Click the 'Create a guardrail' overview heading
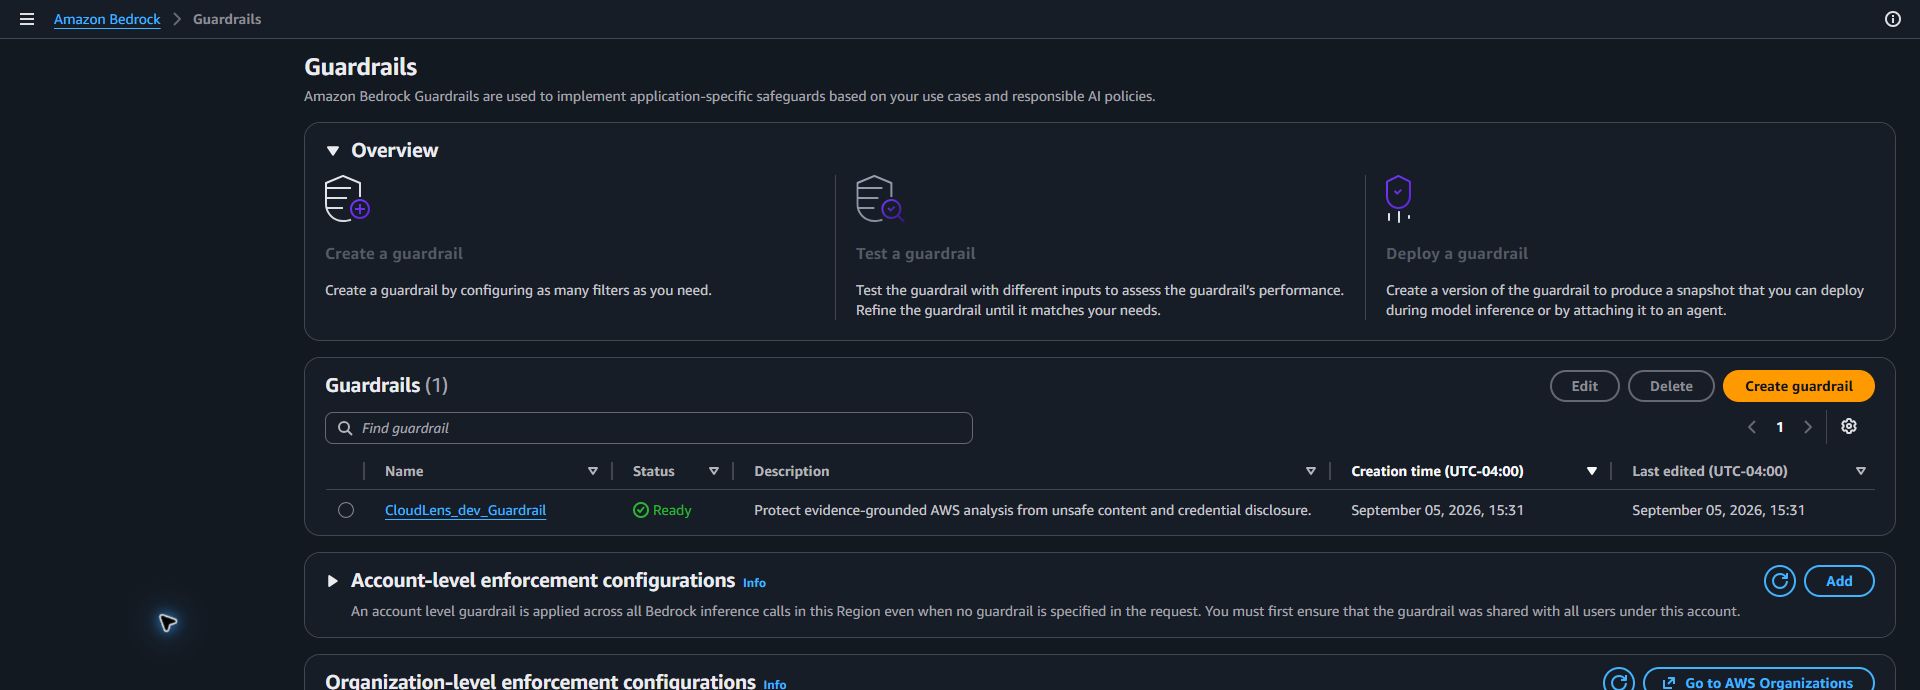1920x690 pixels. point(394,254)
